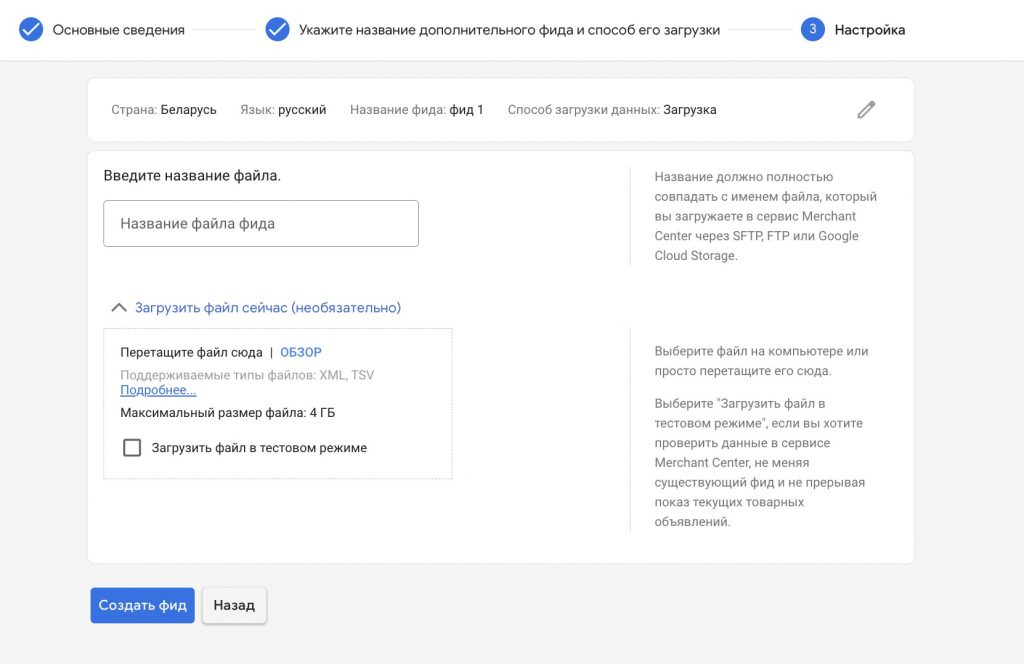
Task: Click the Страна: Беларусь summary text
Action: point(164,110)
